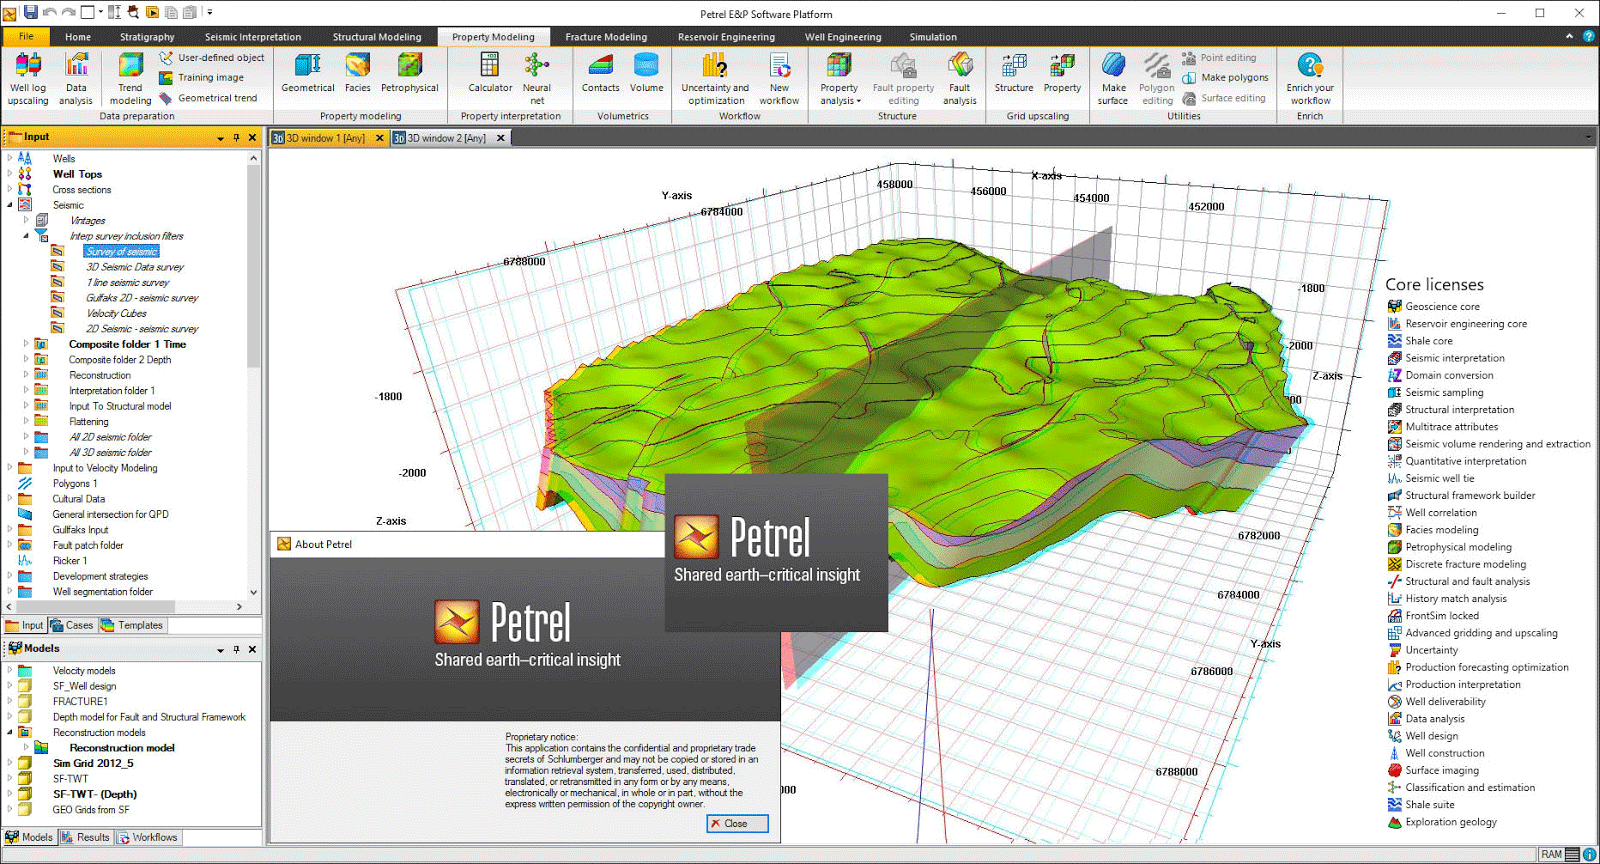Select the Fault patch folder item
1600x864 pixels.
(x=88, y=545)
